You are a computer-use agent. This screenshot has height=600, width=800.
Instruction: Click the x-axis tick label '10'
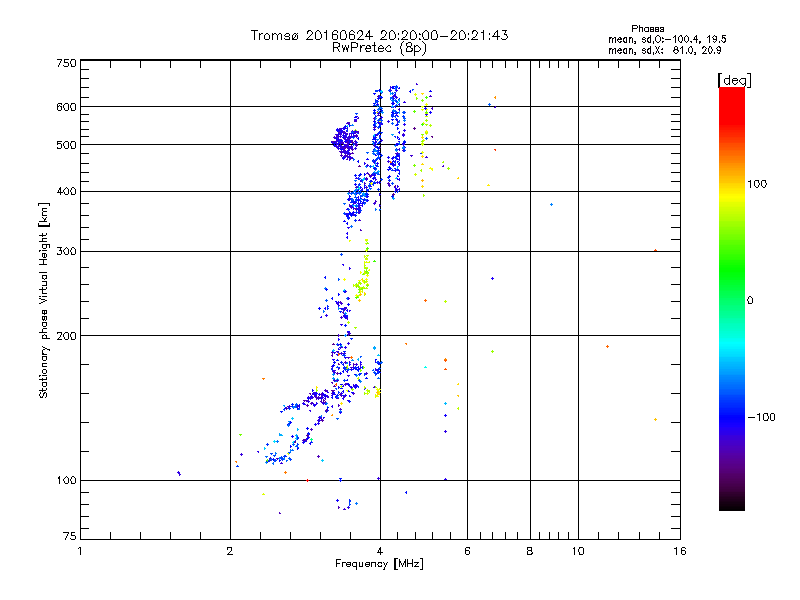(x=578, y=551)
